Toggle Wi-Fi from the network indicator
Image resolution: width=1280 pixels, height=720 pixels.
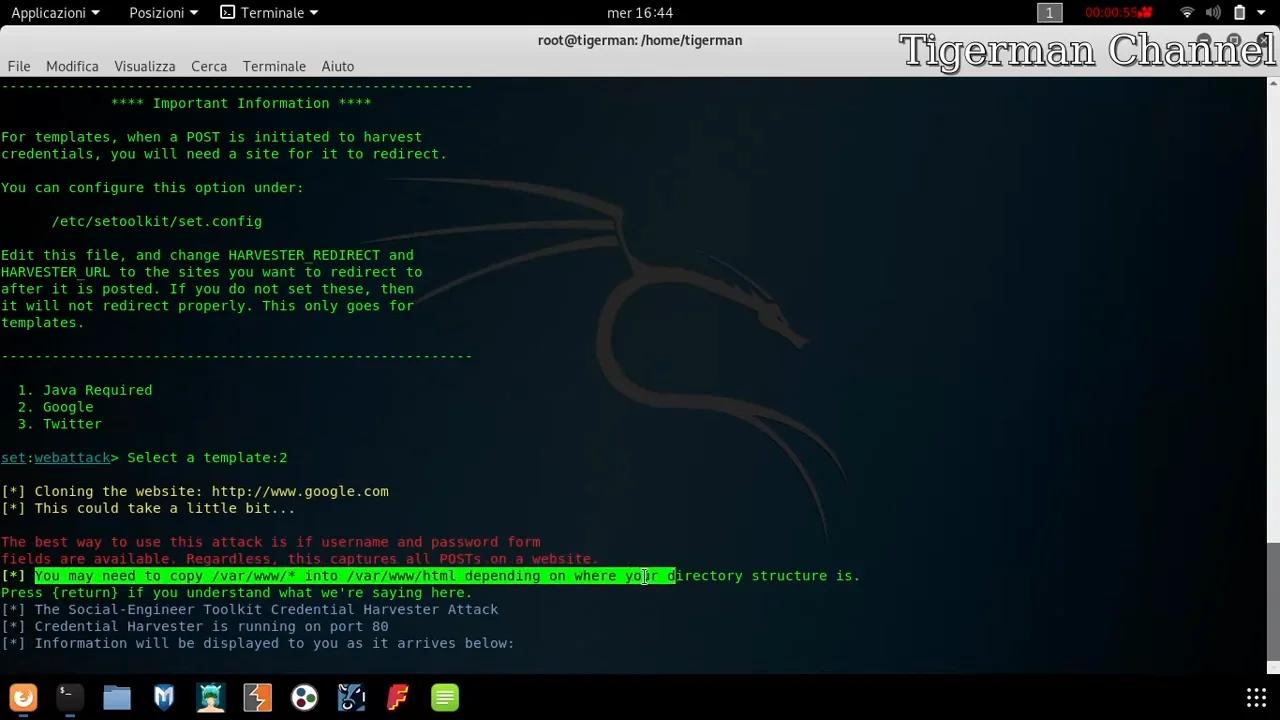coord(1186,12)
